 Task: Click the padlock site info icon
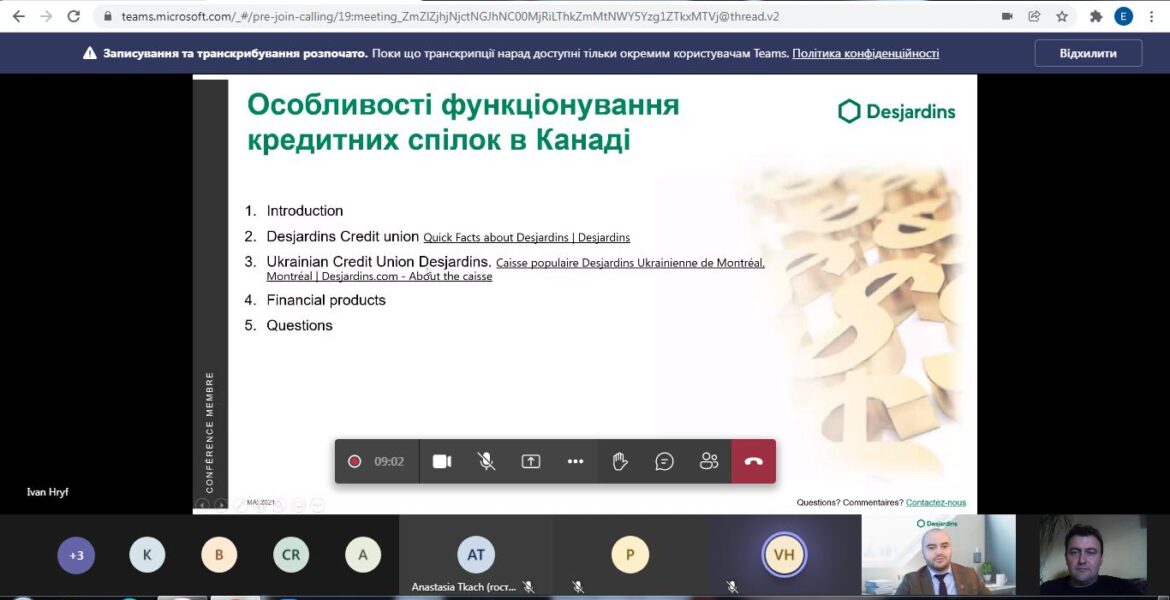(107, 16)
